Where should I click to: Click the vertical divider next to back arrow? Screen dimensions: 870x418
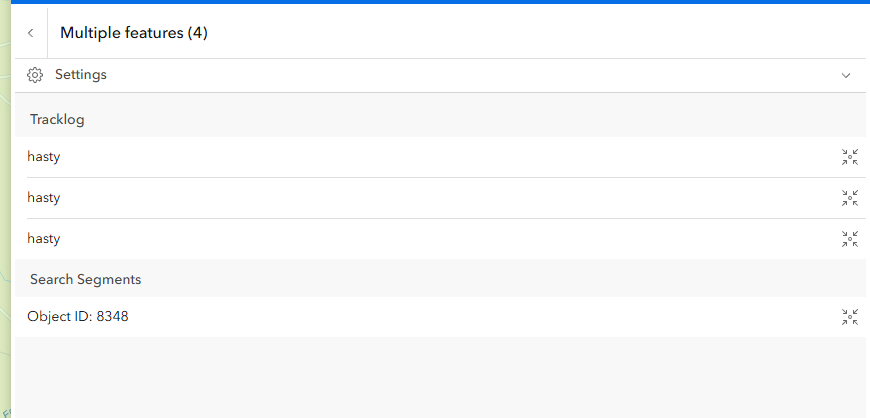[x=46, y=33]
